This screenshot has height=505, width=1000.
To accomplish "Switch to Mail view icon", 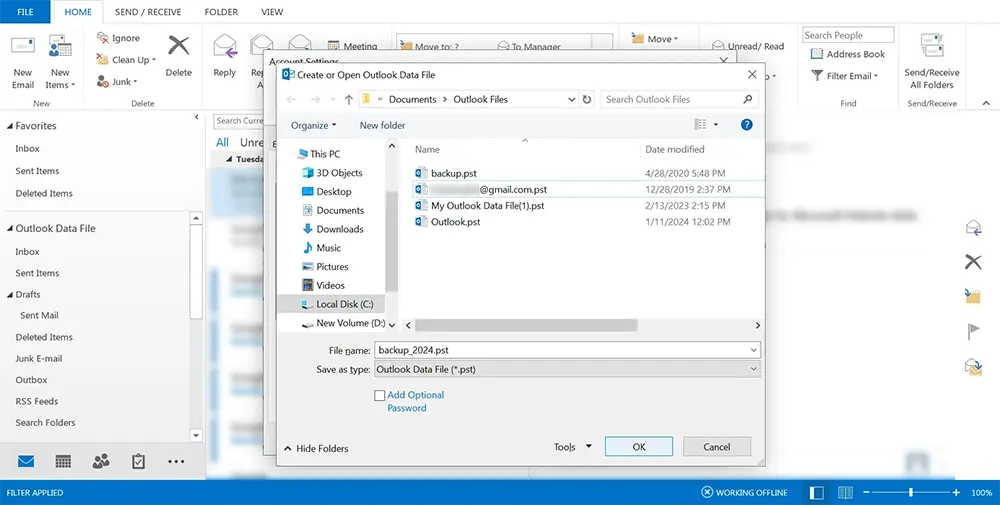I will coord(26,461).
